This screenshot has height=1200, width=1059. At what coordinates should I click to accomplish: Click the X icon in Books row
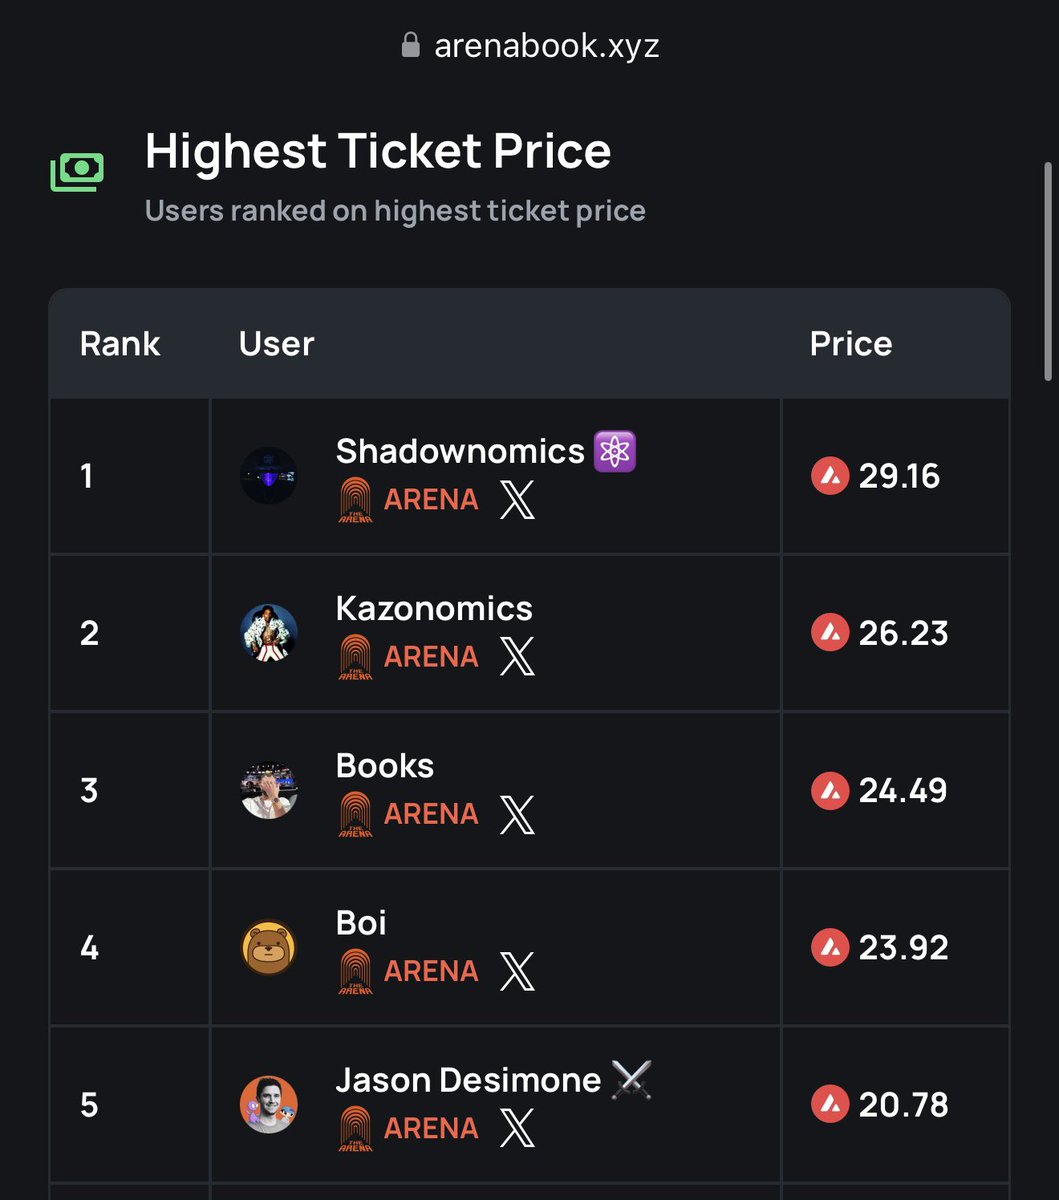(517, 813)
